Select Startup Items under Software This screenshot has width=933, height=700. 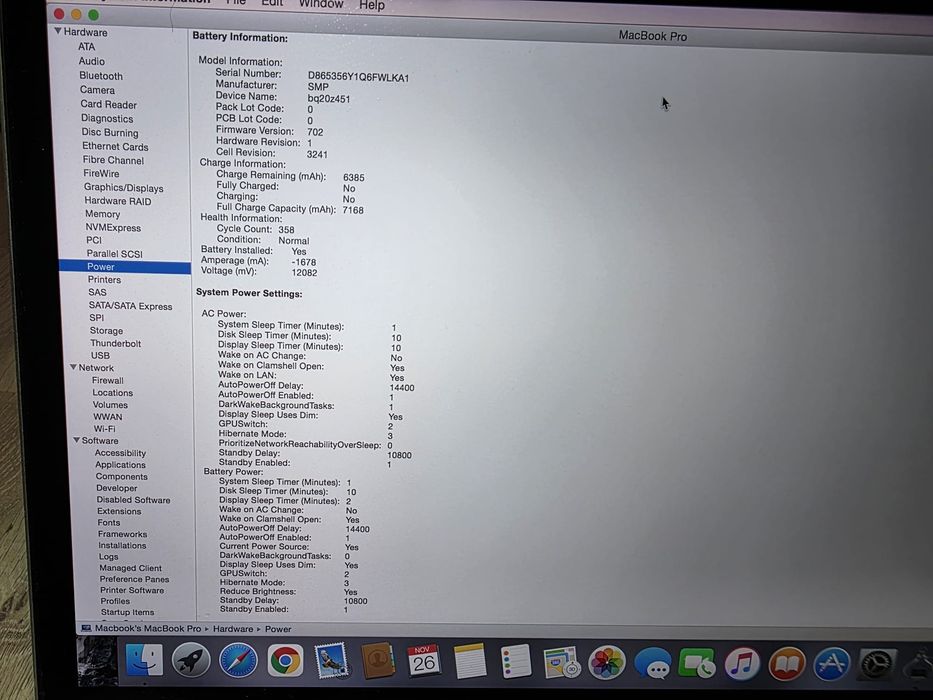[127, 612]
